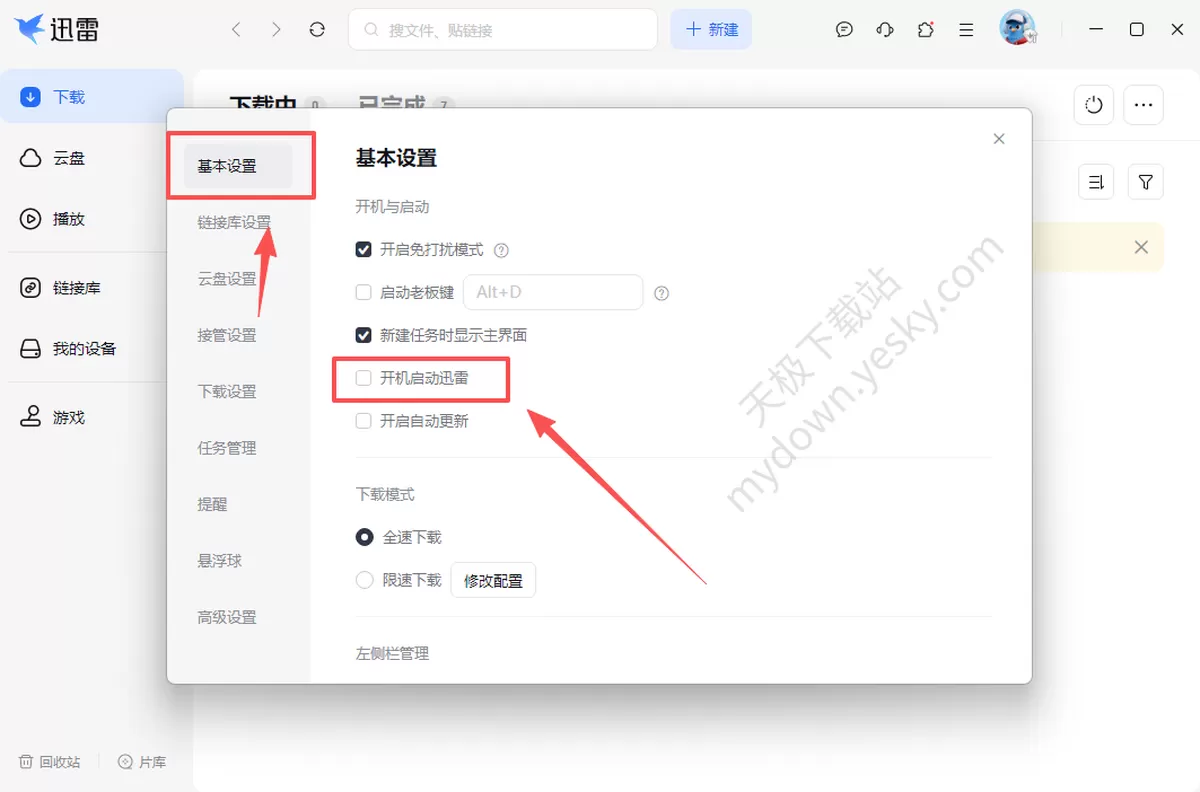Close the settings dialog with X
1200x792 pixels.
tap(999, 139)
